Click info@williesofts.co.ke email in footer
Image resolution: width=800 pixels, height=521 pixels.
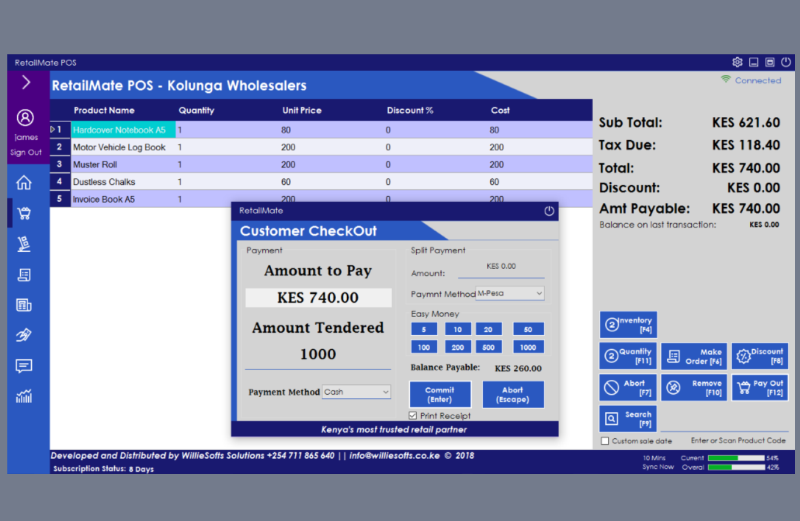(394, 456)
